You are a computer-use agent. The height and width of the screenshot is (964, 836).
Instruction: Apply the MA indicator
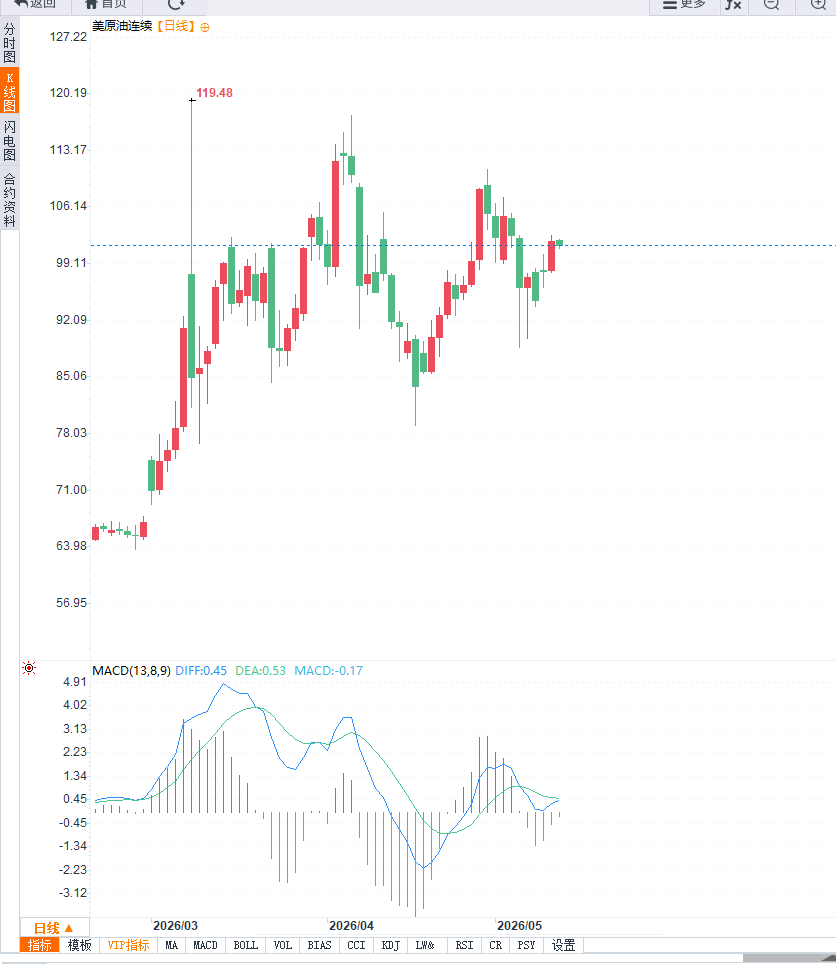point(172,946)
